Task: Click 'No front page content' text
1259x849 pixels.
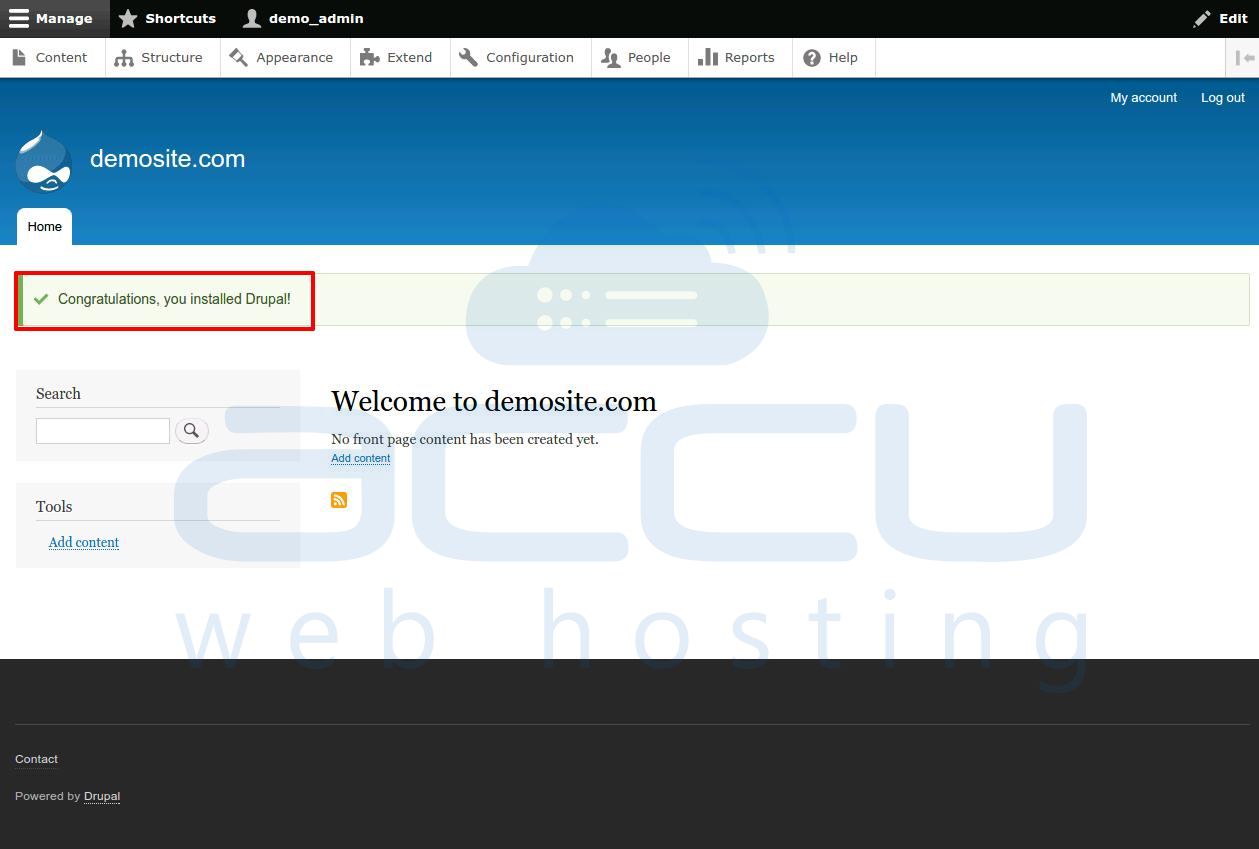Action: [465, 439]
